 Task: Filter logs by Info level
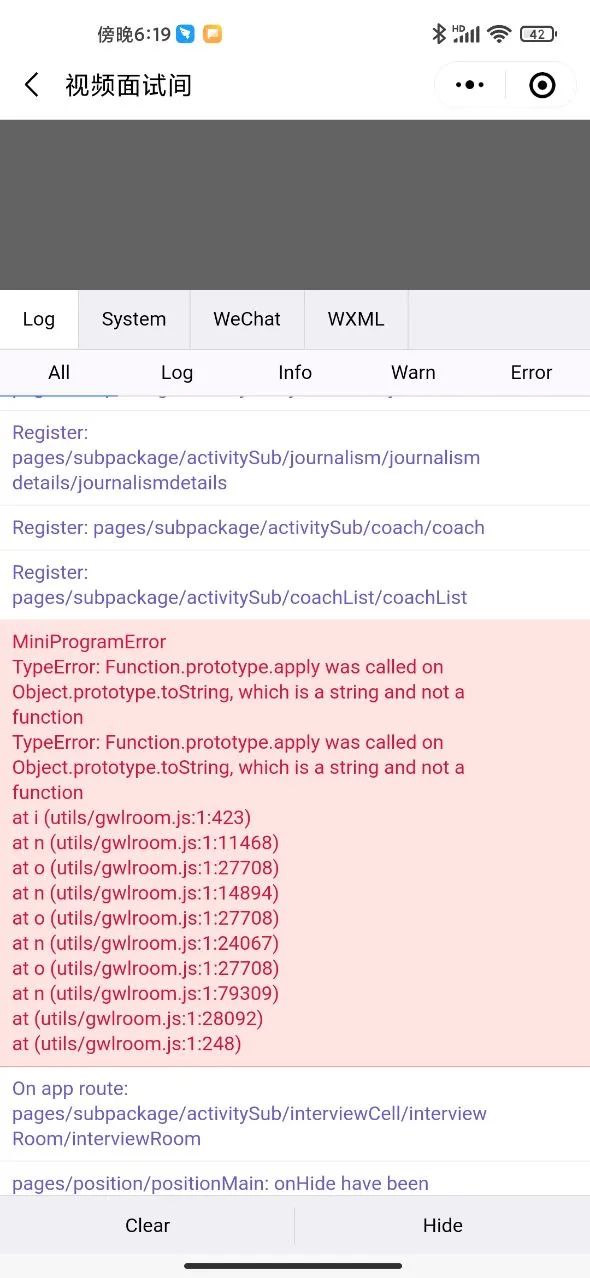coord(295,372)
